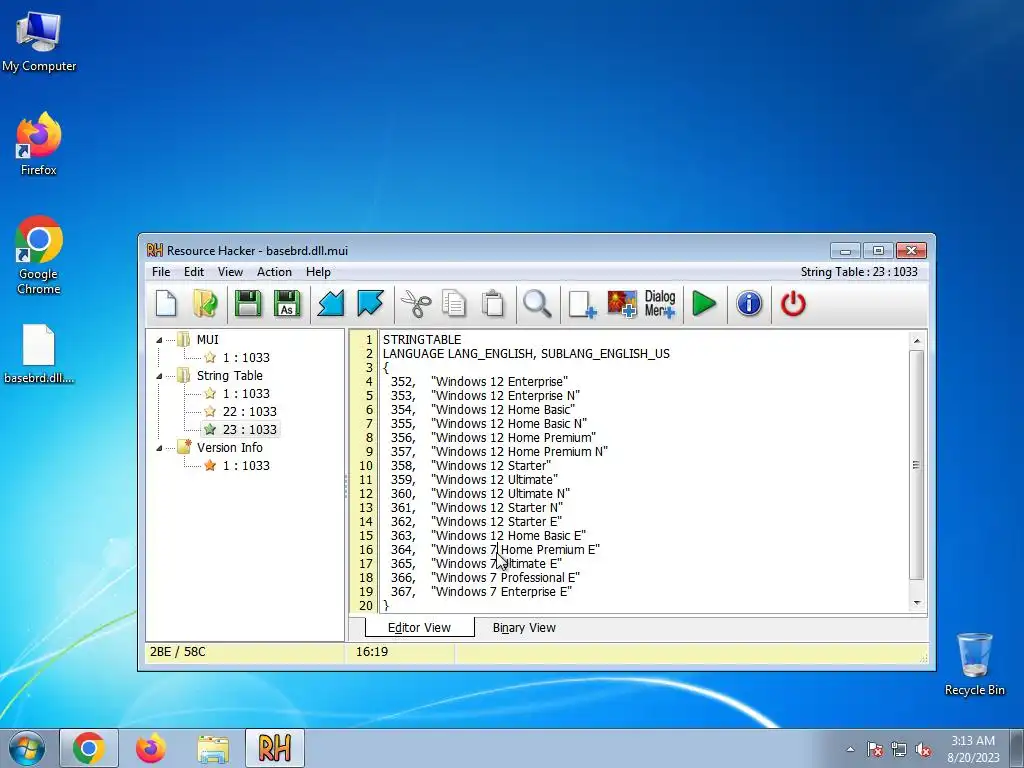
Task: Click the LANGUAGE LANG_ENGLISH line
Action: click(526, 354)
